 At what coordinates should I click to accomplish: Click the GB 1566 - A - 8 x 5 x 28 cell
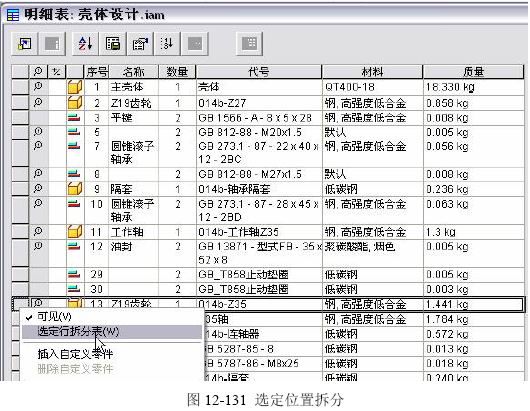[259, 118]
